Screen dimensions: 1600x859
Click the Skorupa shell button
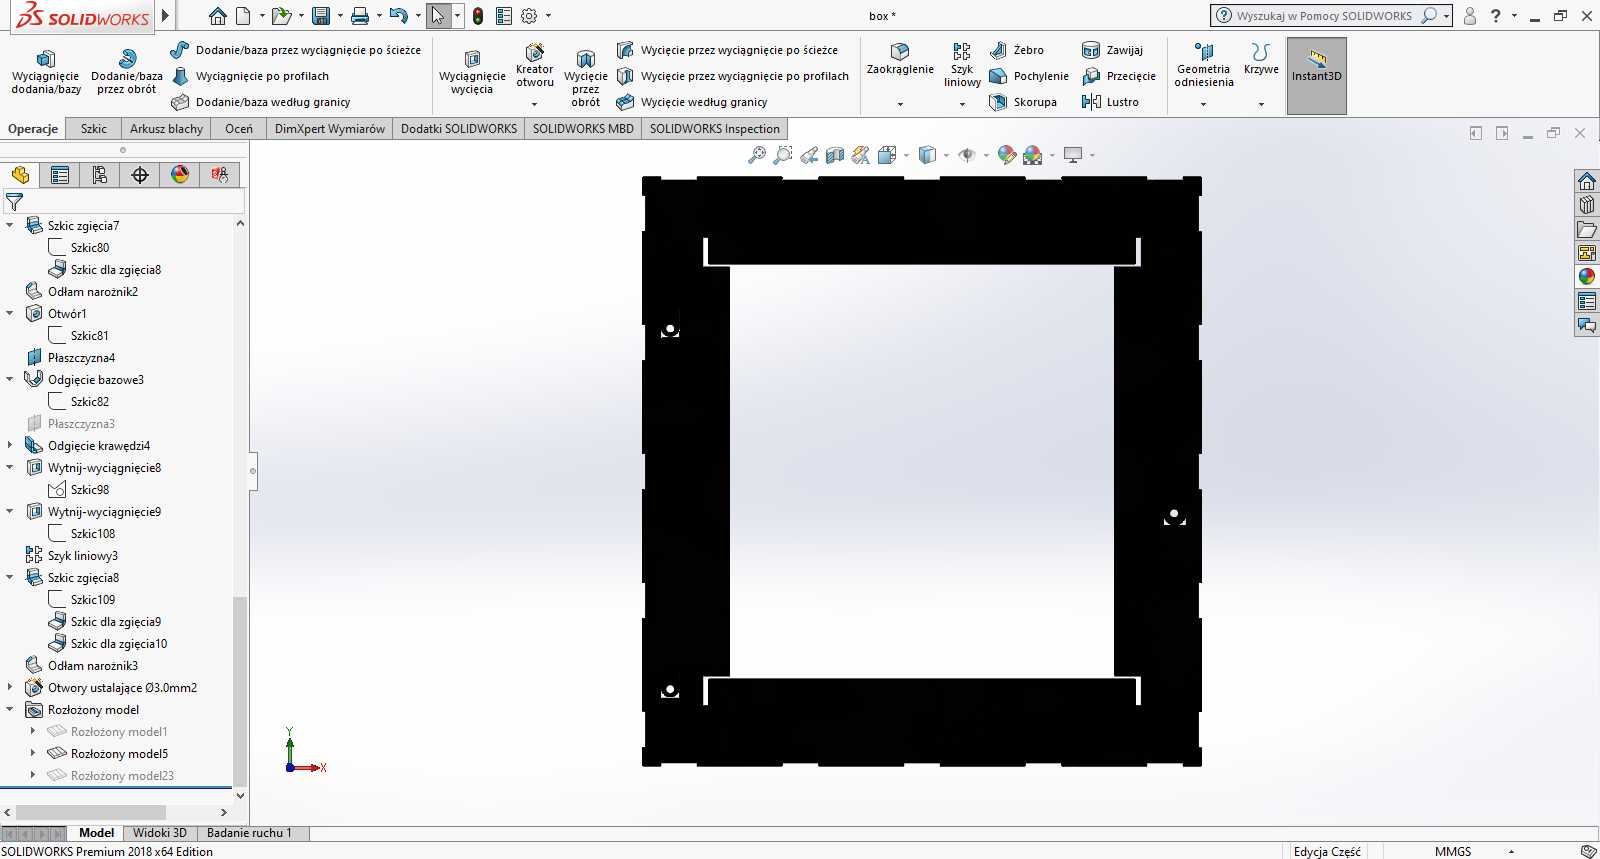pyautogui.click(x=1023, y=102)
